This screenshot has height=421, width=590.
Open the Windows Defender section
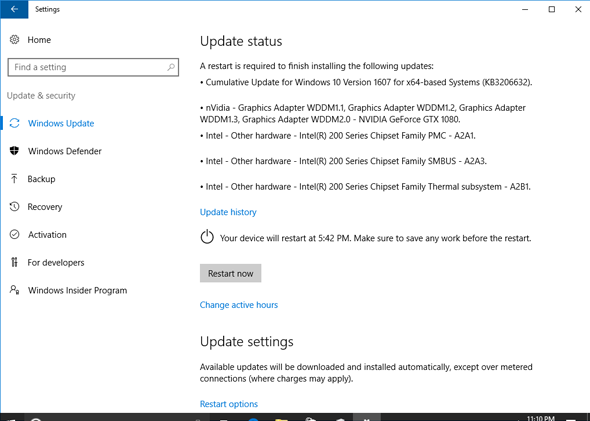coord(64,151)
